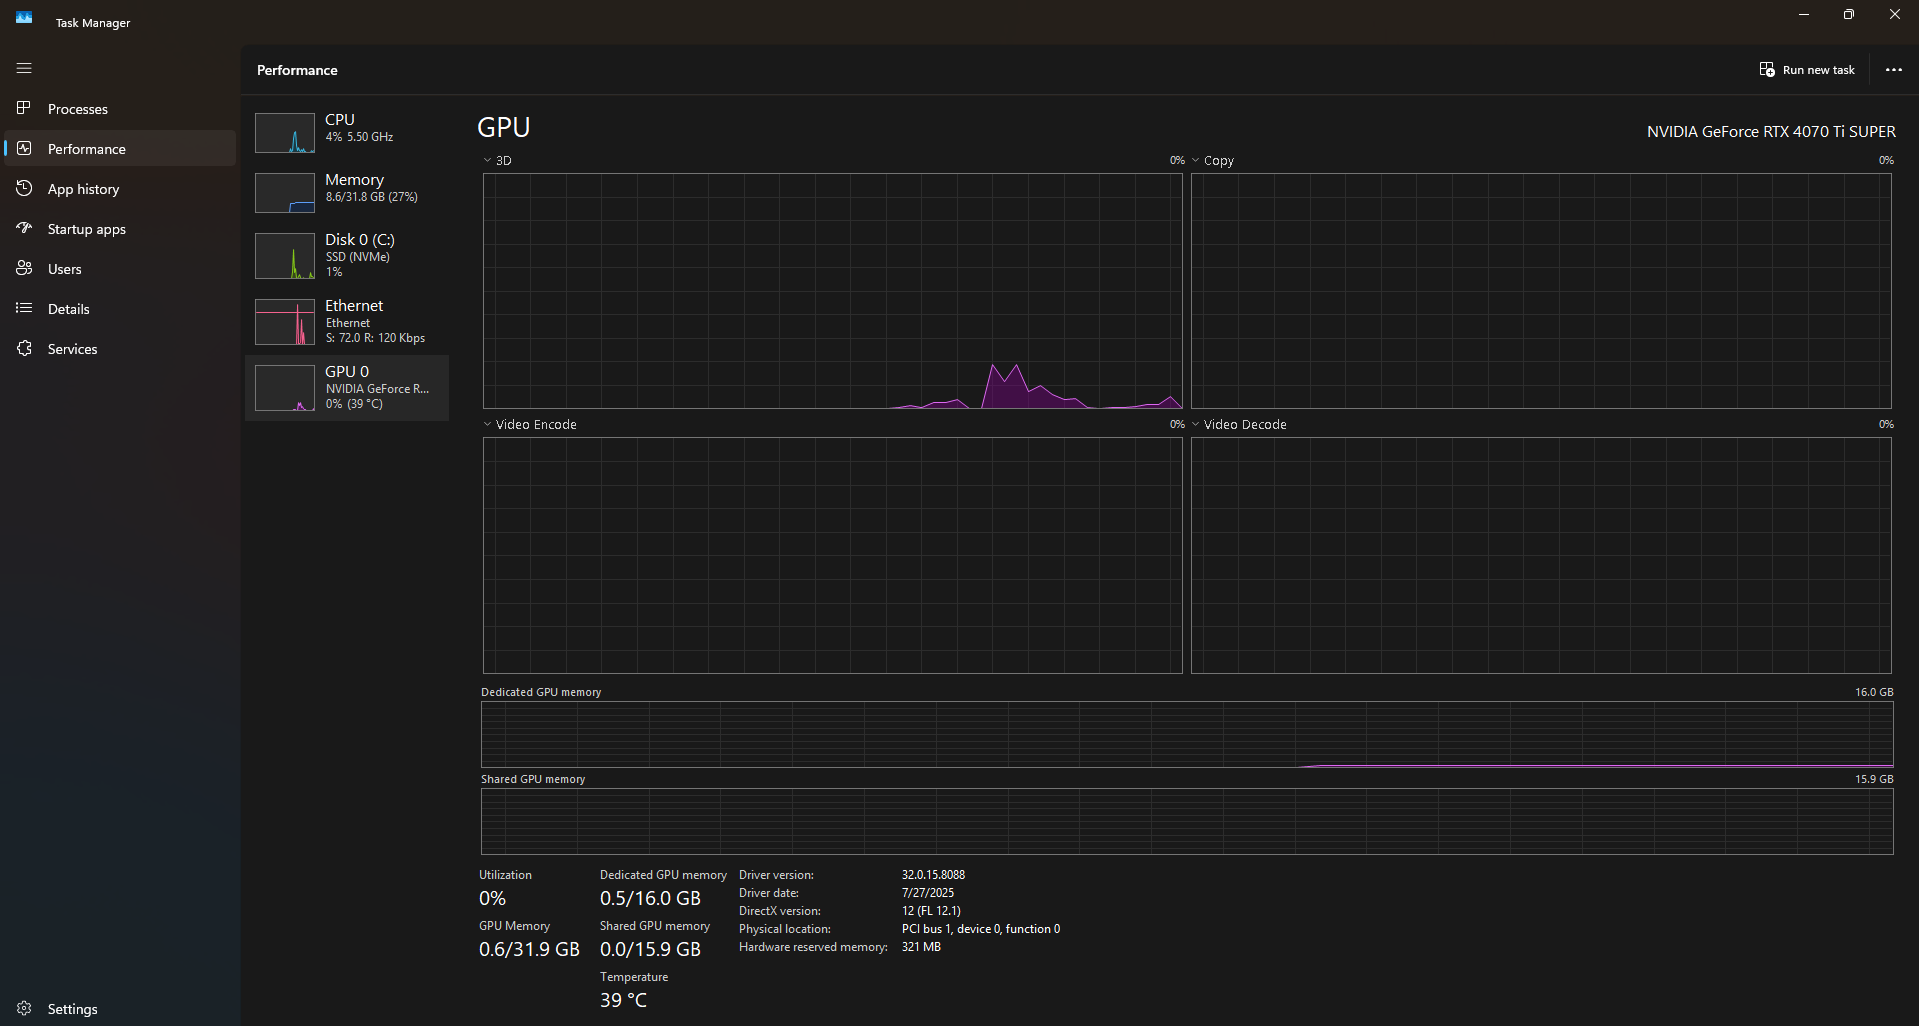This screenshot has width=1919, height=1026.
Task: Click the GPU 0 resource label
Action: click(347, 371)
